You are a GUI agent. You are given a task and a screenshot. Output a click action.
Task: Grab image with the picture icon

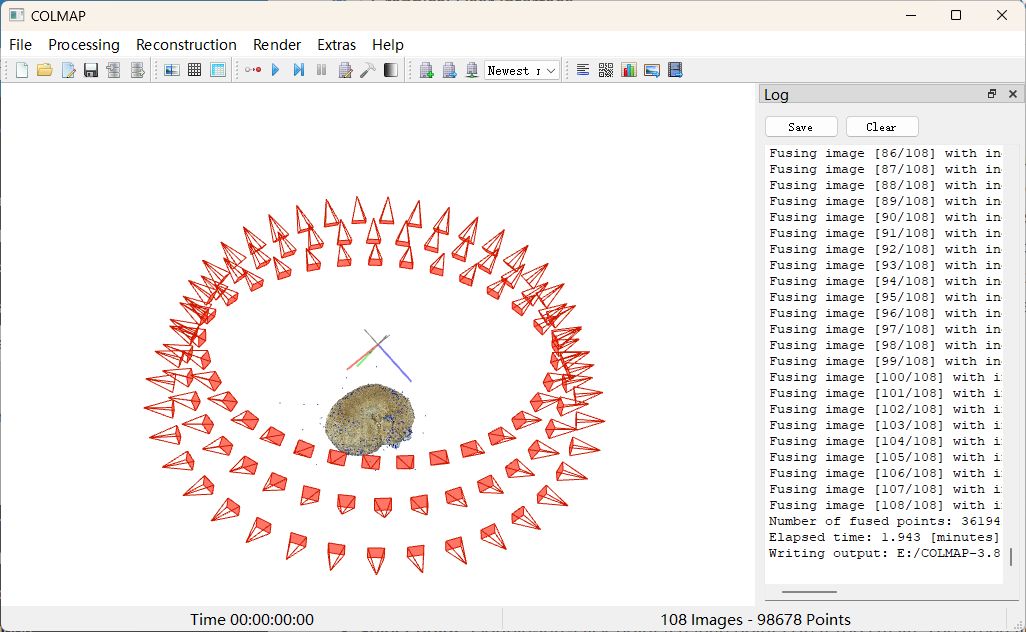(x=652, y=70)
